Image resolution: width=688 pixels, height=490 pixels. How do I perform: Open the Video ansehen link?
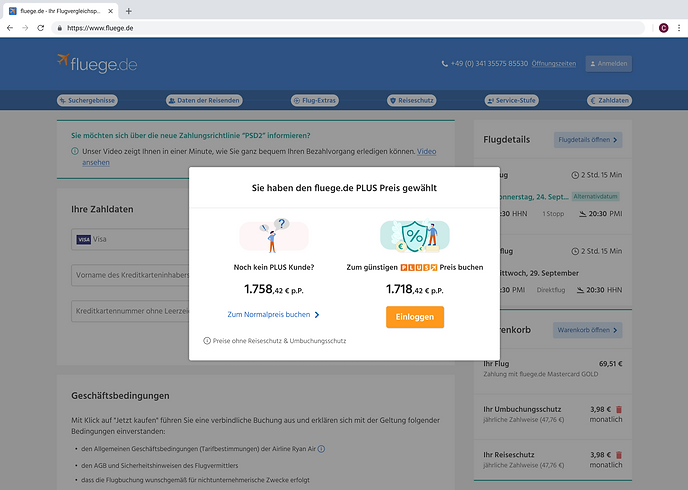pos(426,151)
